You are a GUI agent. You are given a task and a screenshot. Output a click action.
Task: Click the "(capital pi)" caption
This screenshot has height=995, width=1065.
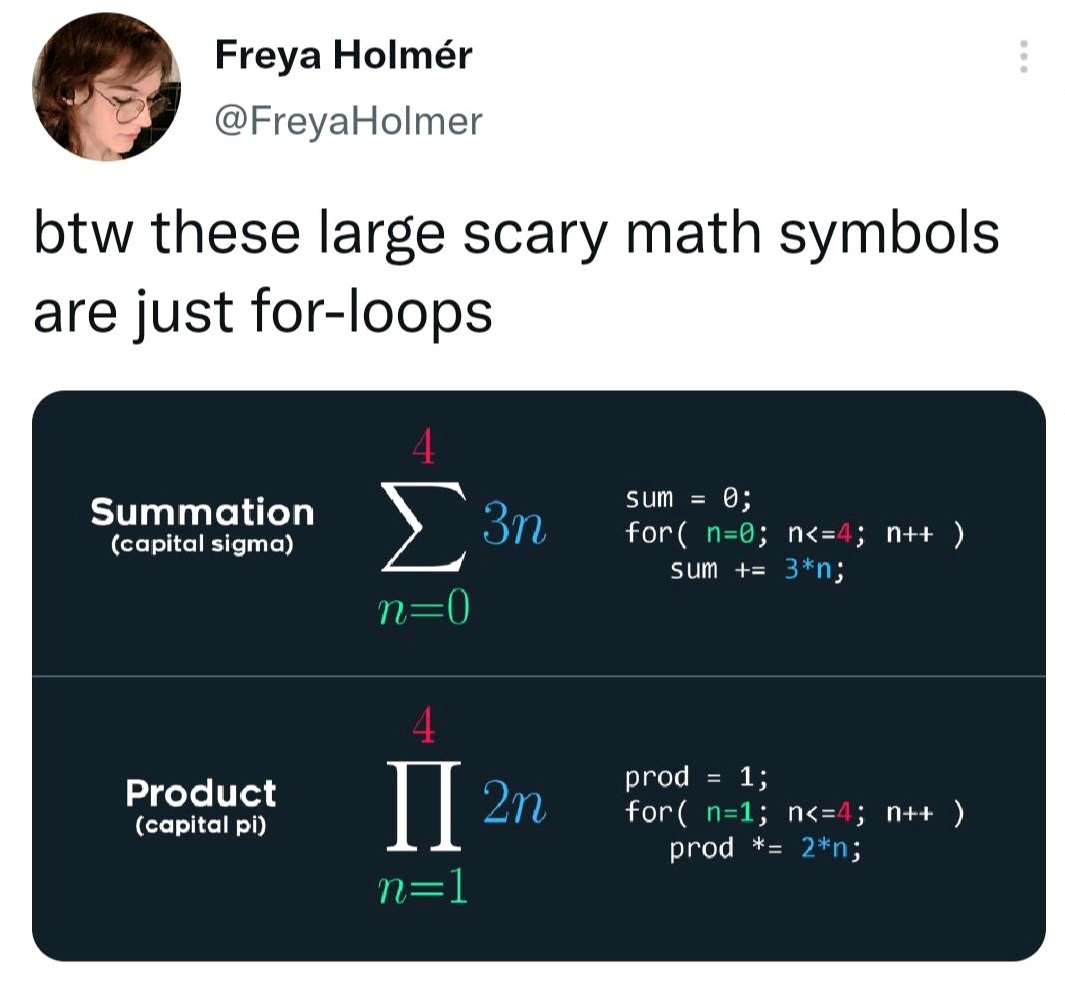click(201, 827)
